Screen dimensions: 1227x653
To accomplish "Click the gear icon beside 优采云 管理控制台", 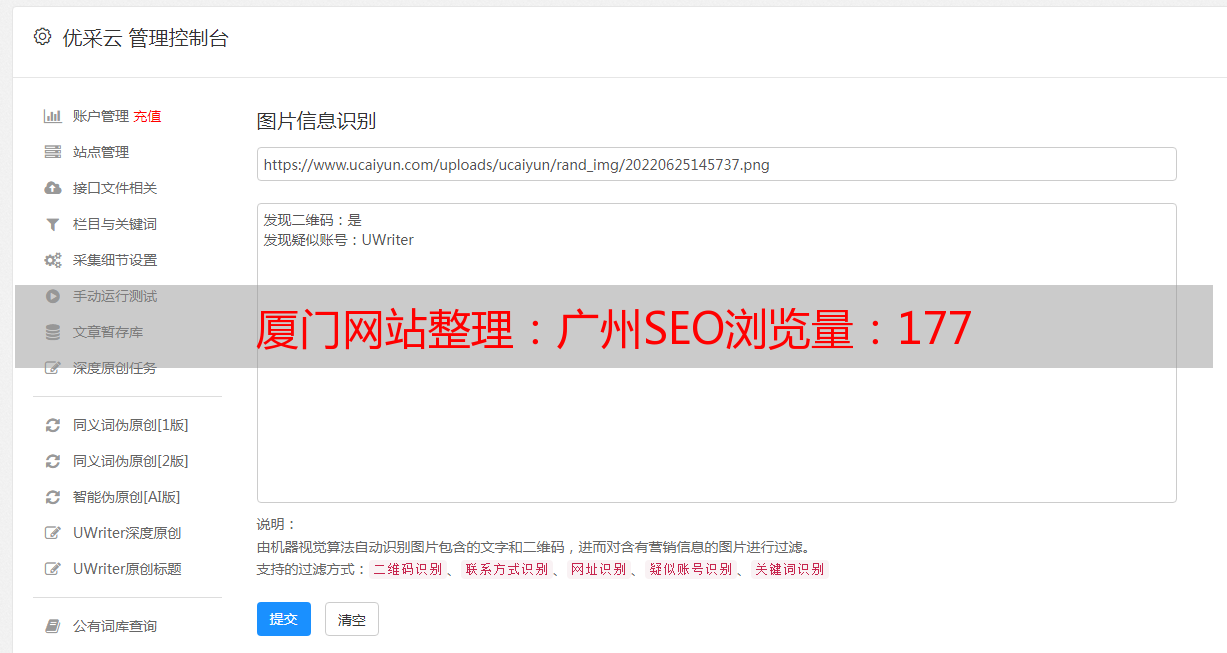I will click(42, 37).
